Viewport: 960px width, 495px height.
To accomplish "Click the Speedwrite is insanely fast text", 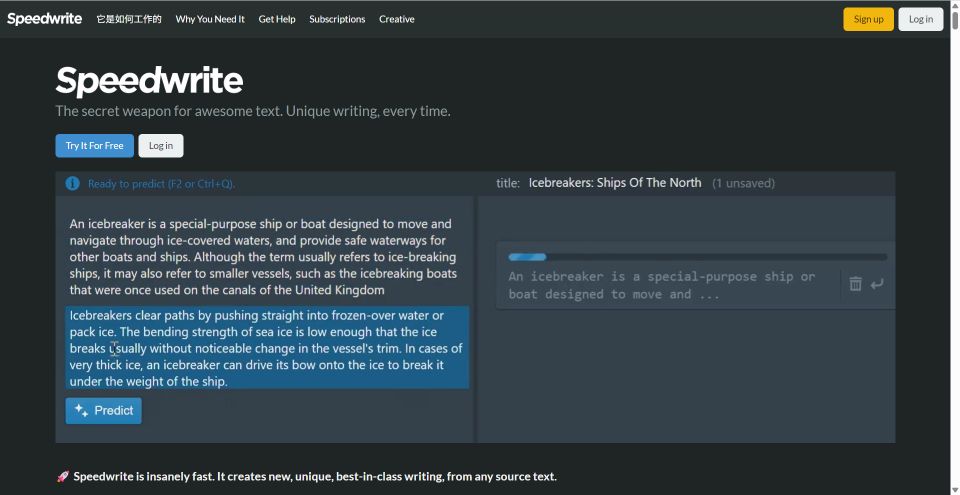I will [x=315, y=476].
